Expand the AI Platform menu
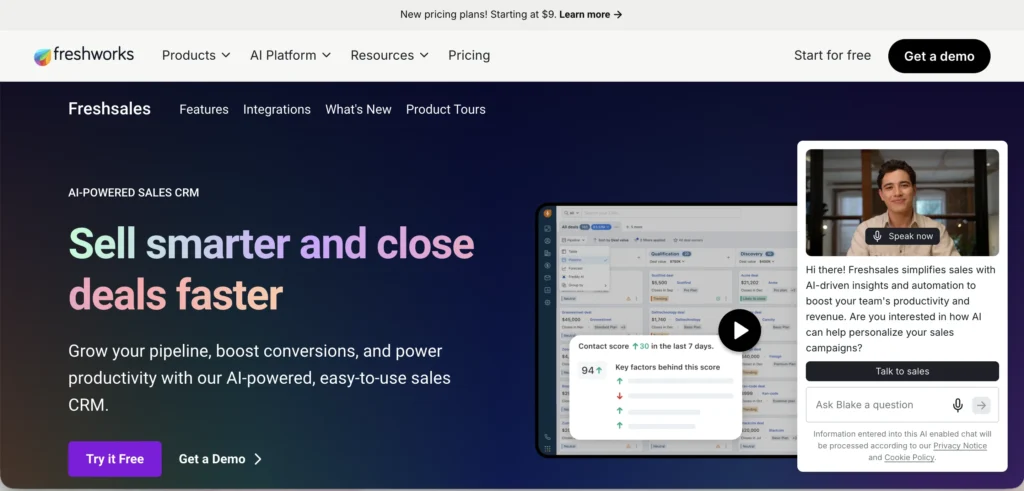 [x=290, y=55]
